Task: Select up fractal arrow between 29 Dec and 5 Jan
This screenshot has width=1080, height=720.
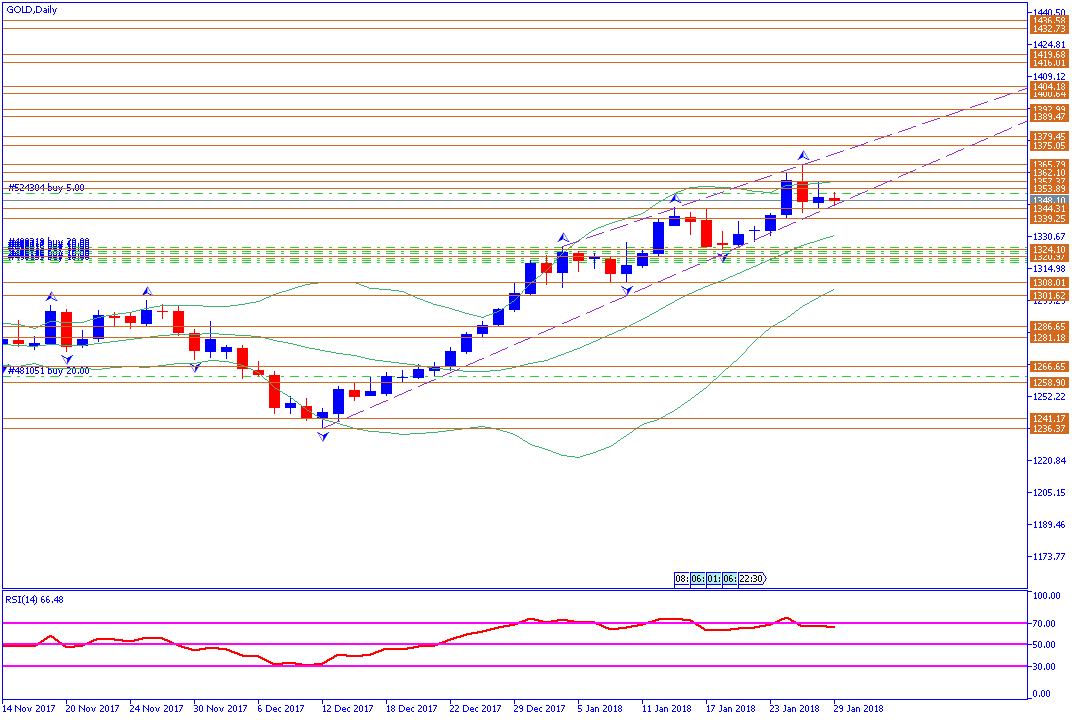Action: point(564,239)
